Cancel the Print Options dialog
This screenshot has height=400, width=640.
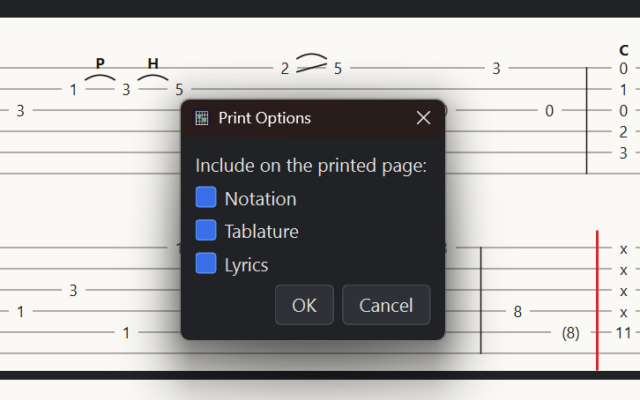point(386,305)
